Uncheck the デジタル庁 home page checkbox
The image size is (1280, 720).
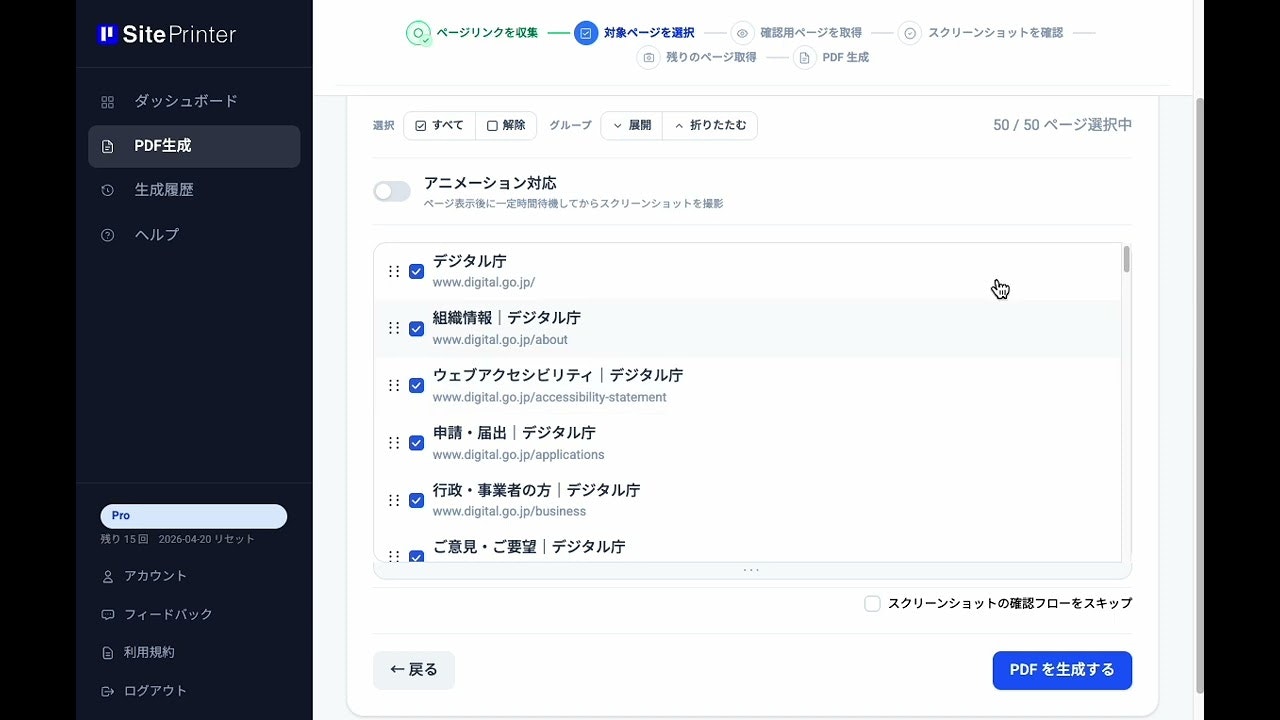tap(417, 272)
